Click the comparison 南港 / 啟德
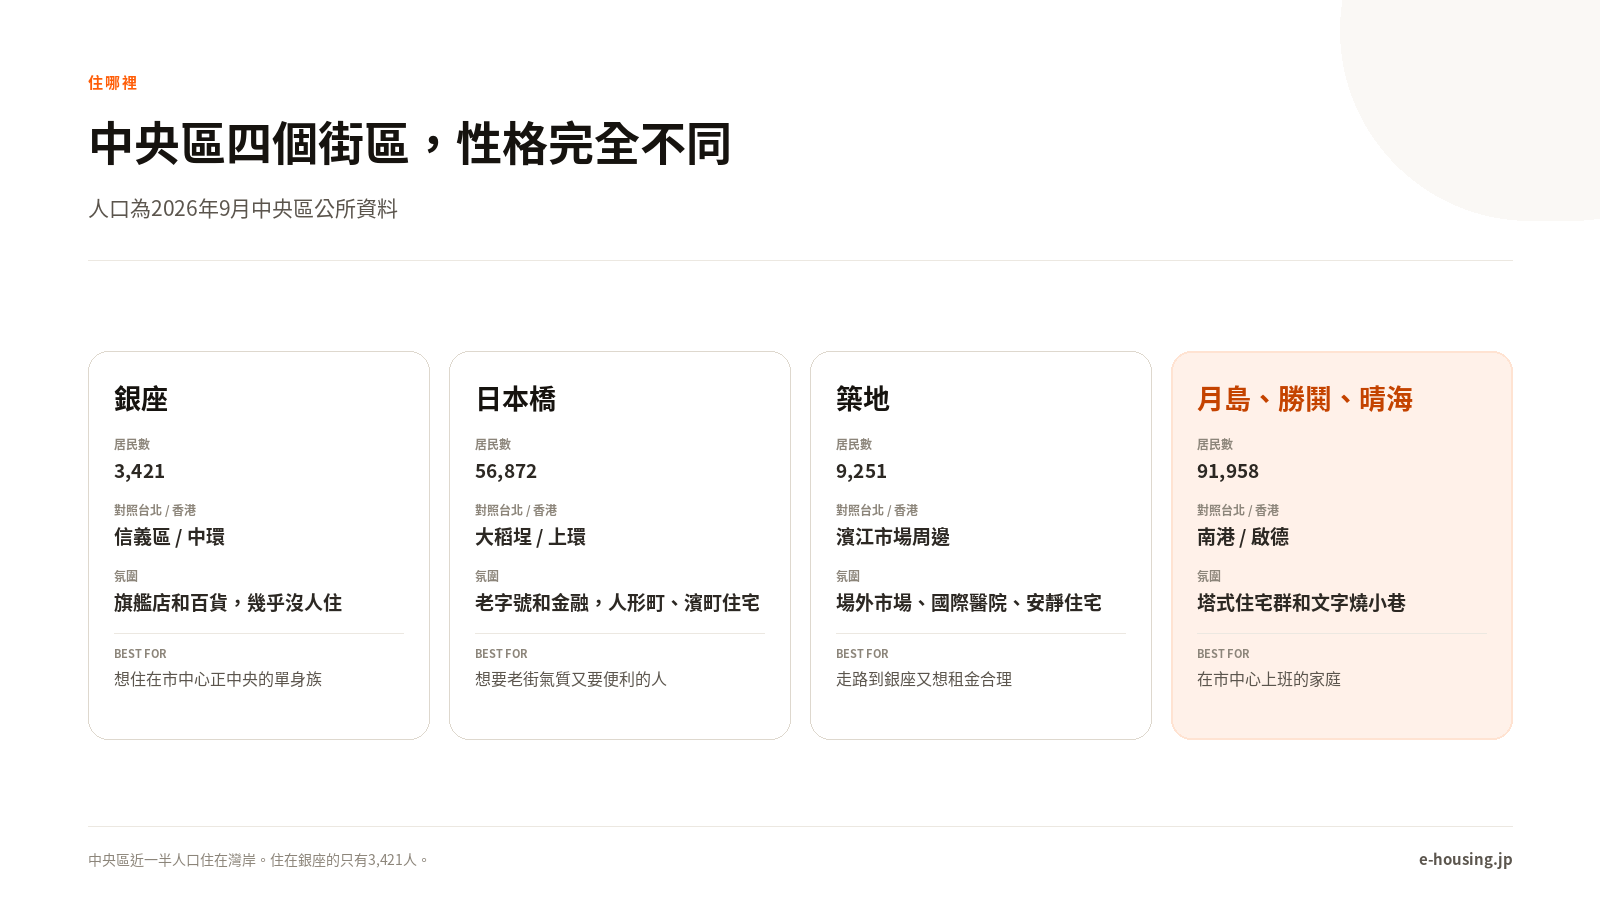This screenshot has width=1600, height=900. [1243, 537]
